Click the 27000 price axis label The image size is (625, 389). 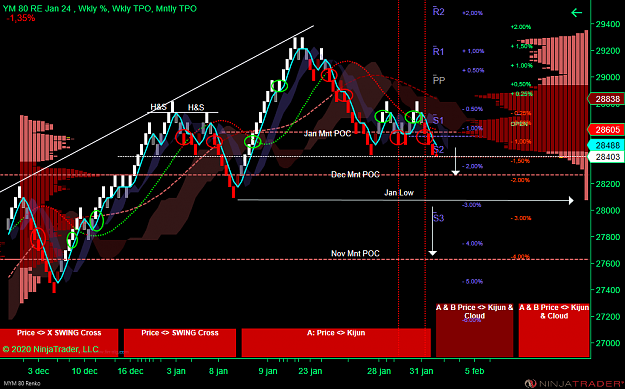click(x=607, y=343)
